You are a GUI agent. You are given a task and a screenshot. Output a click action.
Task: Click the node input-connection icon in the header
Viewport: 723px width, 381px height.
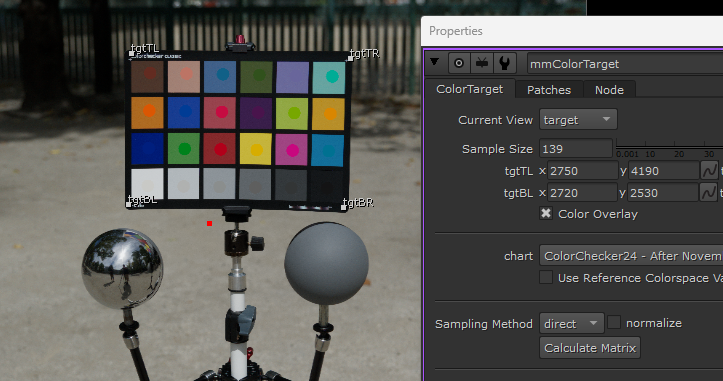click(x=481, y=63)
